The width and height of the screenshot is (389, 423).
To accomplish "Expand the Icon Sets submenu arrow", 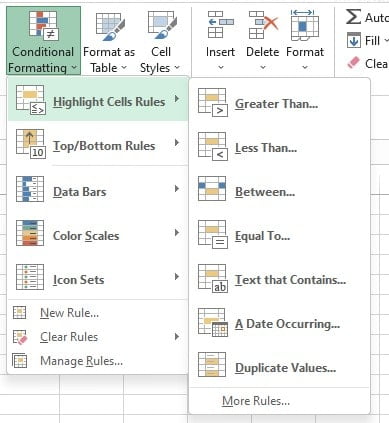I will click(x=177, y=277).
